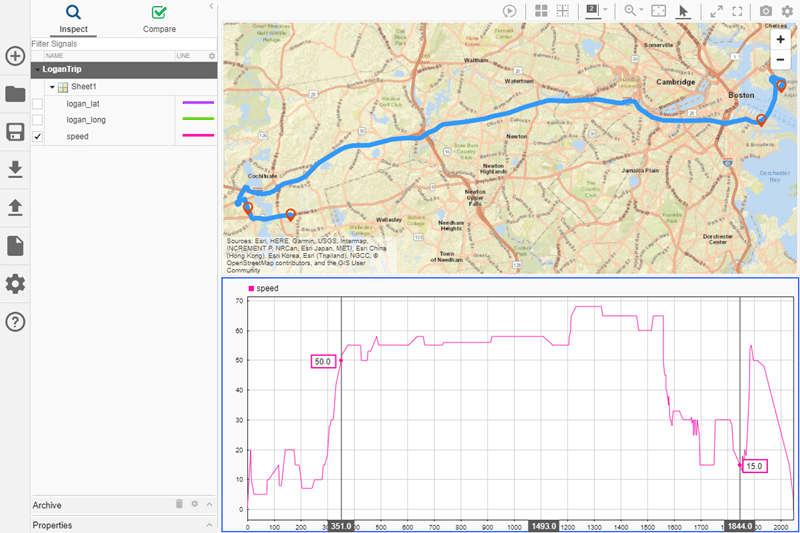Click the full screen icon
The image size is (800, 533).
tap(737, 11)
